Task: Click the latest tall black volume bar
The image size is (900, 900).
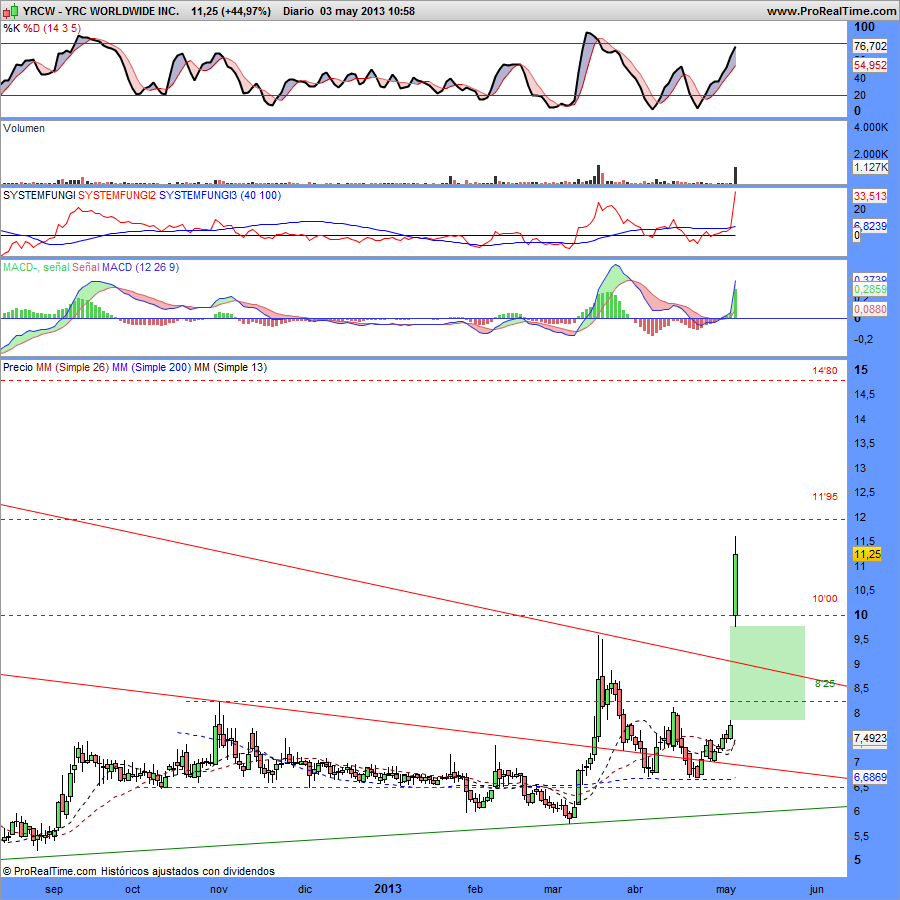Action: pyautogui.click(x=735, y=176)
